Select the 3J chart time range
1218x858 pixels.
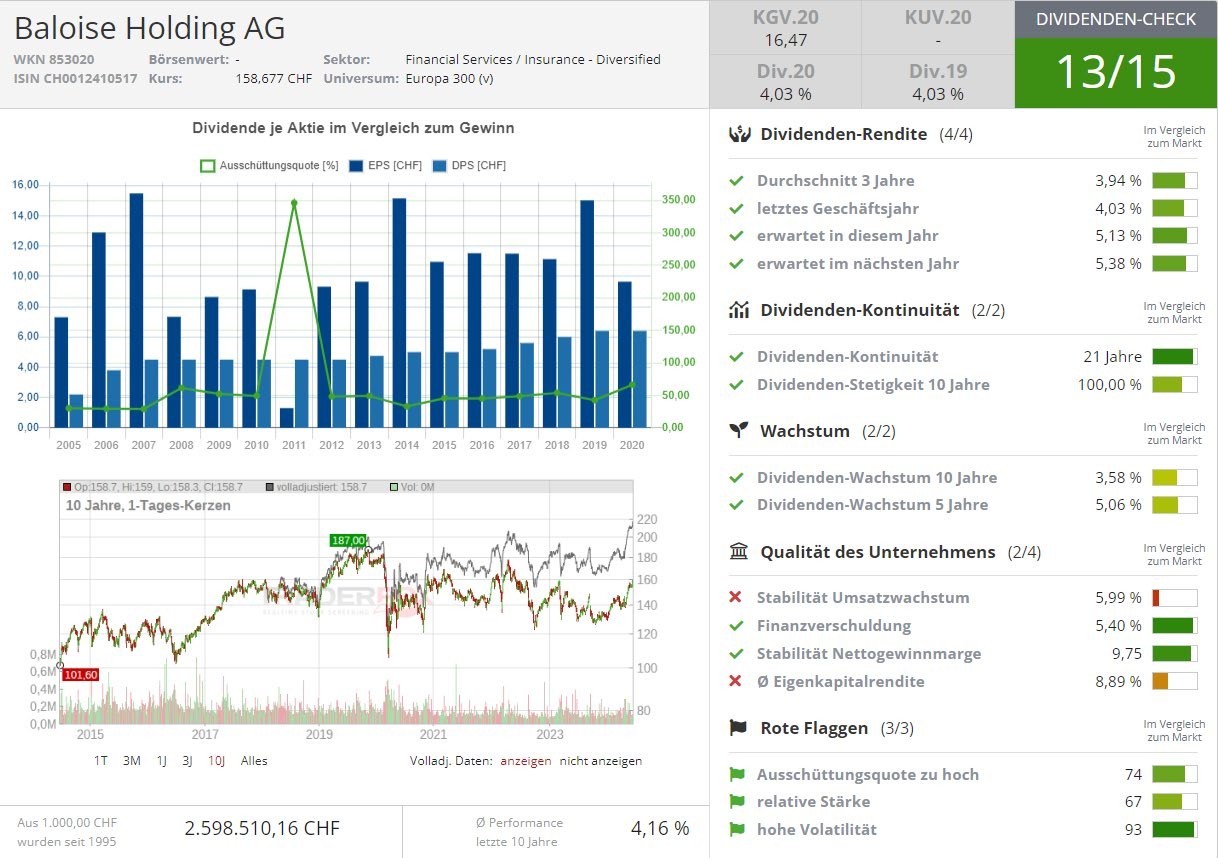click(188, 761)
